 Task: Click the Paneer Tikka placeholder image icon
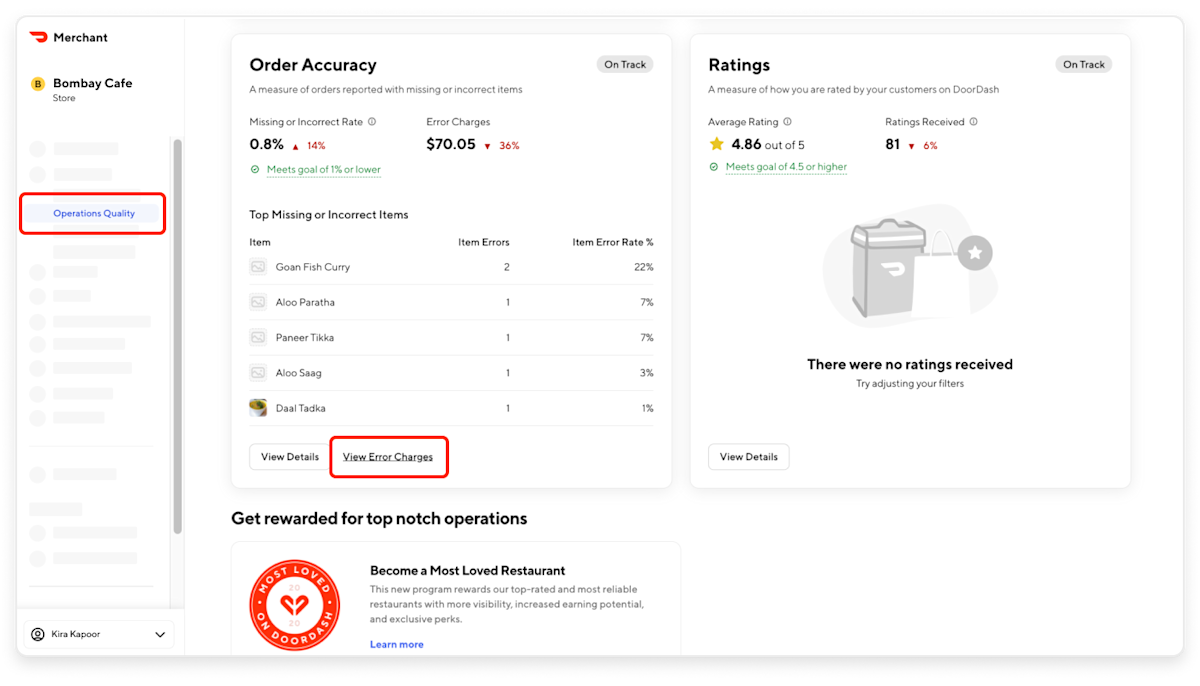click(x=258, y=338)
